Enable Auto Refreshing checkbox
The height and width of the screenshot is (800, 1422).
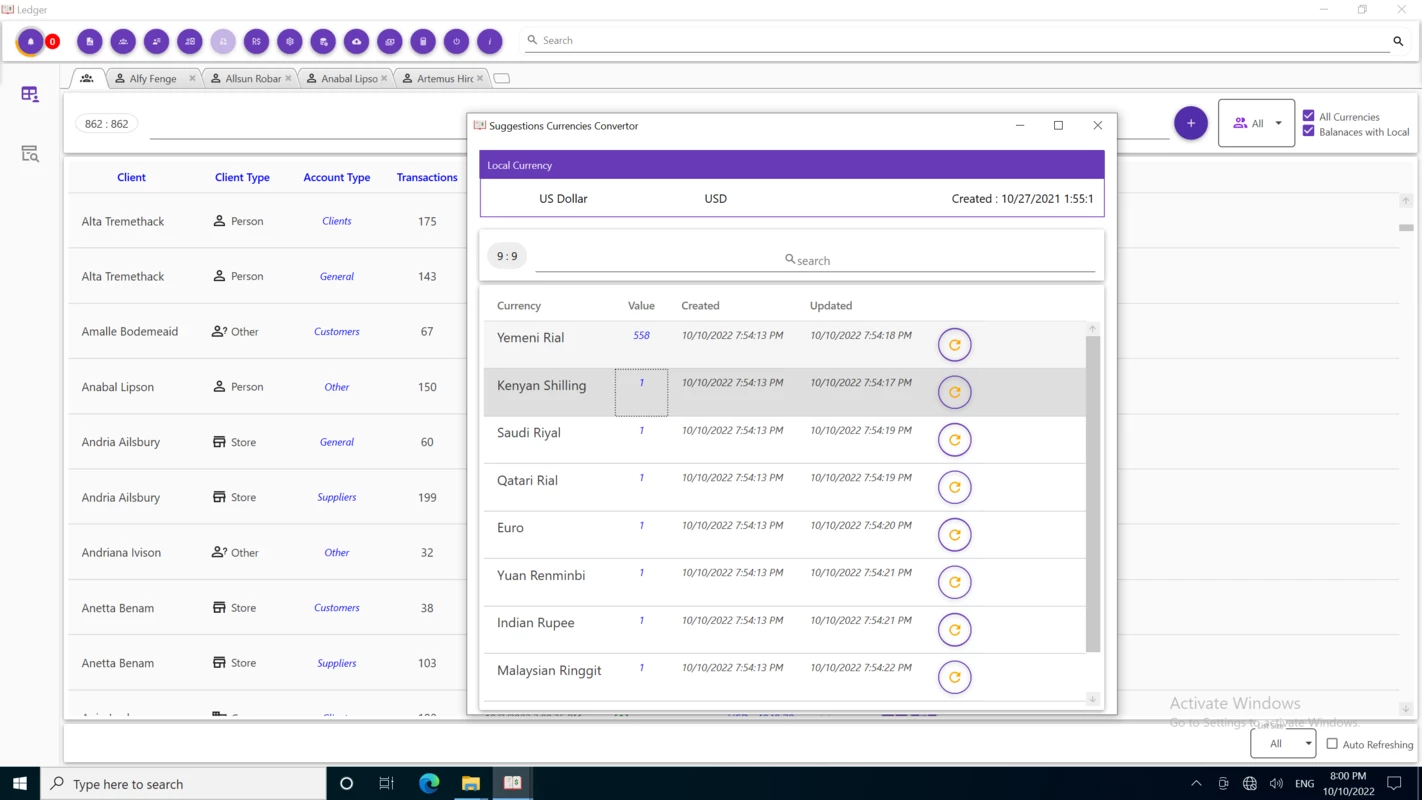1332,744
